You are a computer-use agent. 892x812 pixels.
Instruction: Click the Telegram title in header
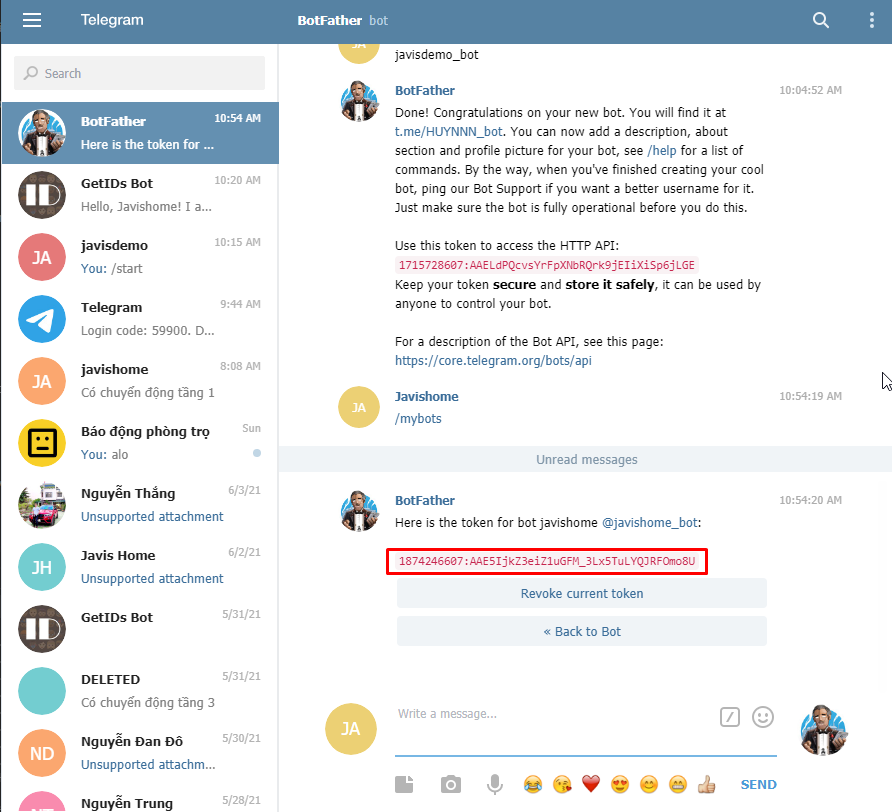click(x=112, y=20)
